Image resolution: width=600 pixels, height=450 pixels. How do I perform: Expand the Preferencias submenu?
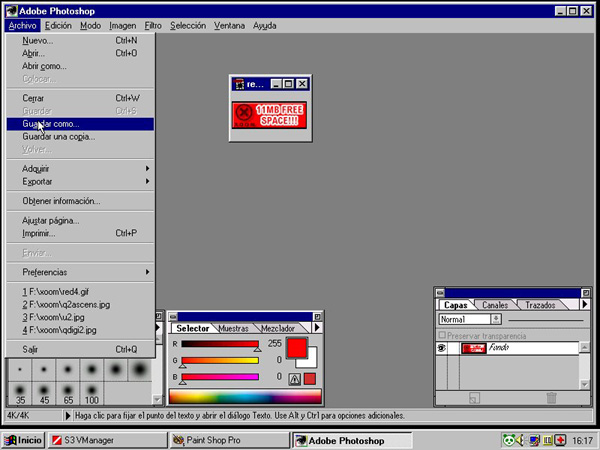pyautogui.click(x=80, y=272)
